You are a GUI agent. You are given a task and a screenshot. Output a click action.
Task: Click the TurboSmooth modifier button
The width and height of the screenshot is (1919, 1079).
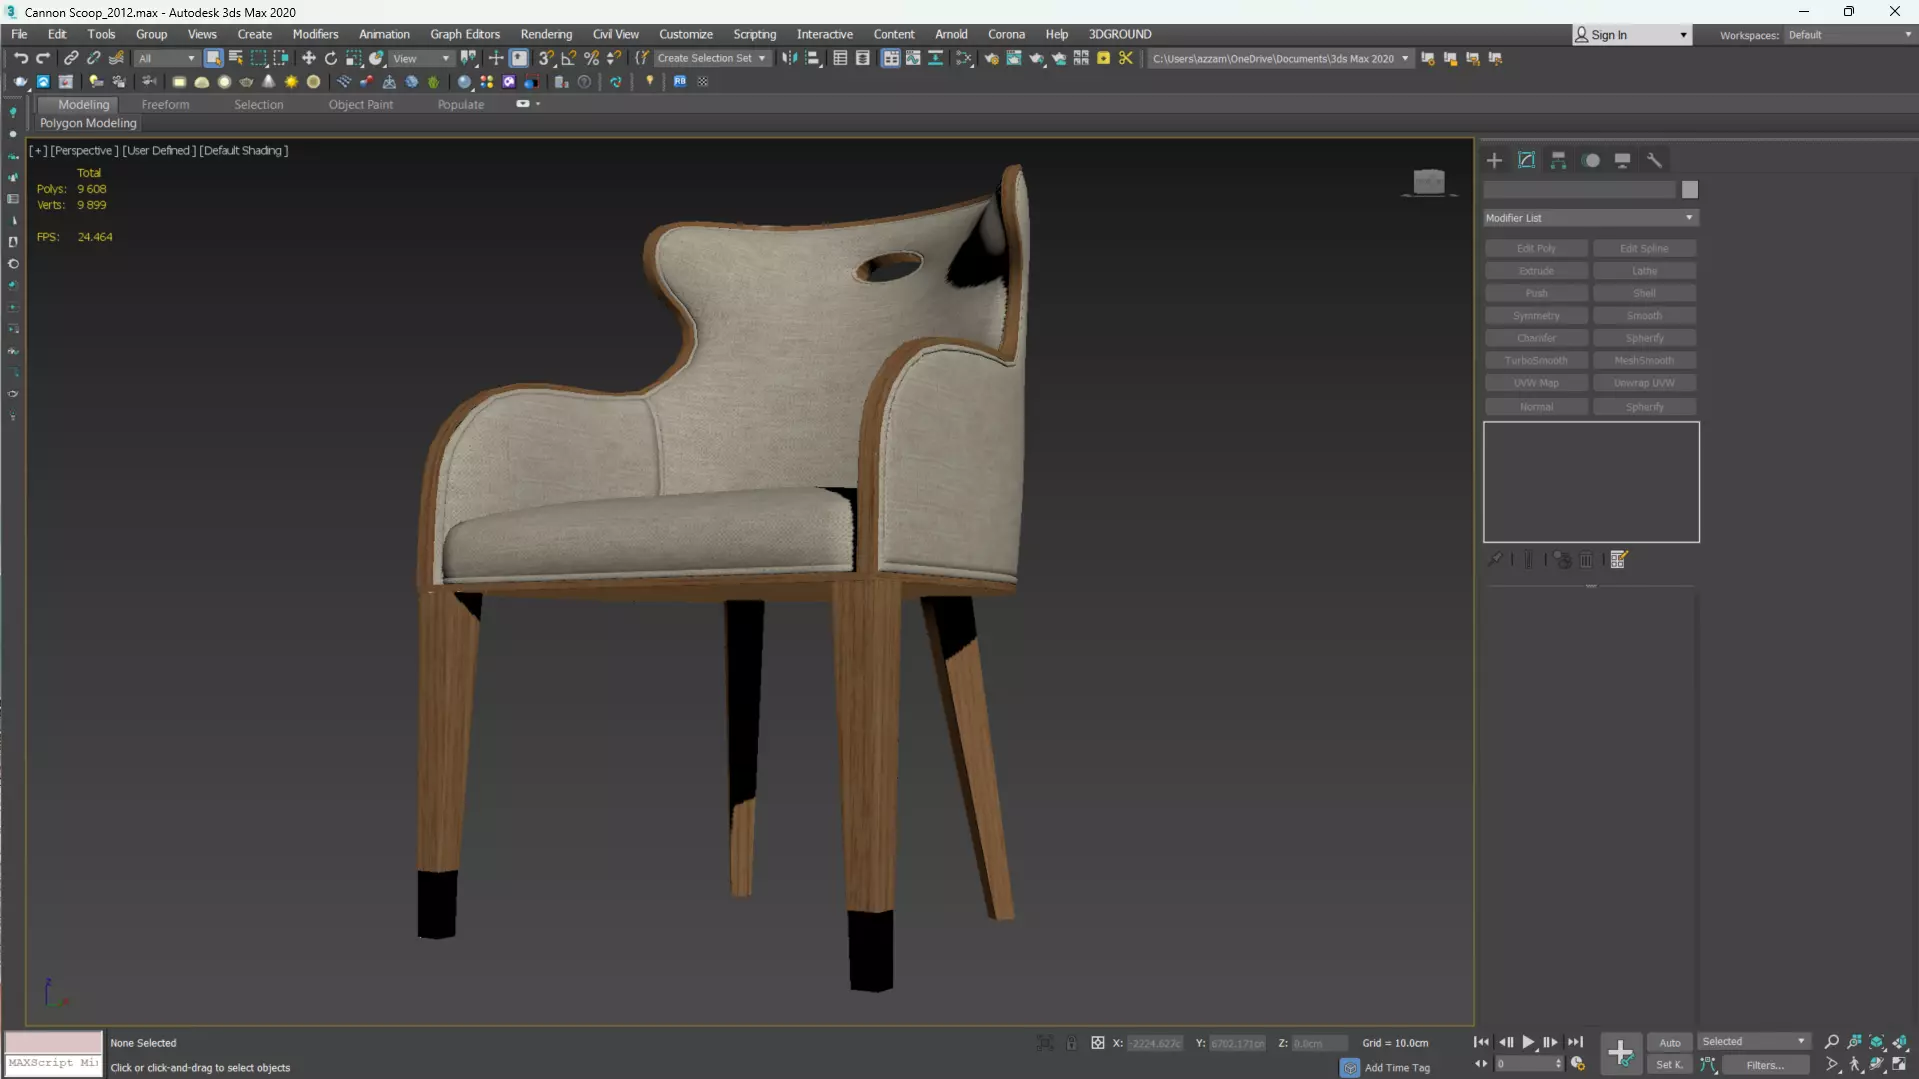1536,360
